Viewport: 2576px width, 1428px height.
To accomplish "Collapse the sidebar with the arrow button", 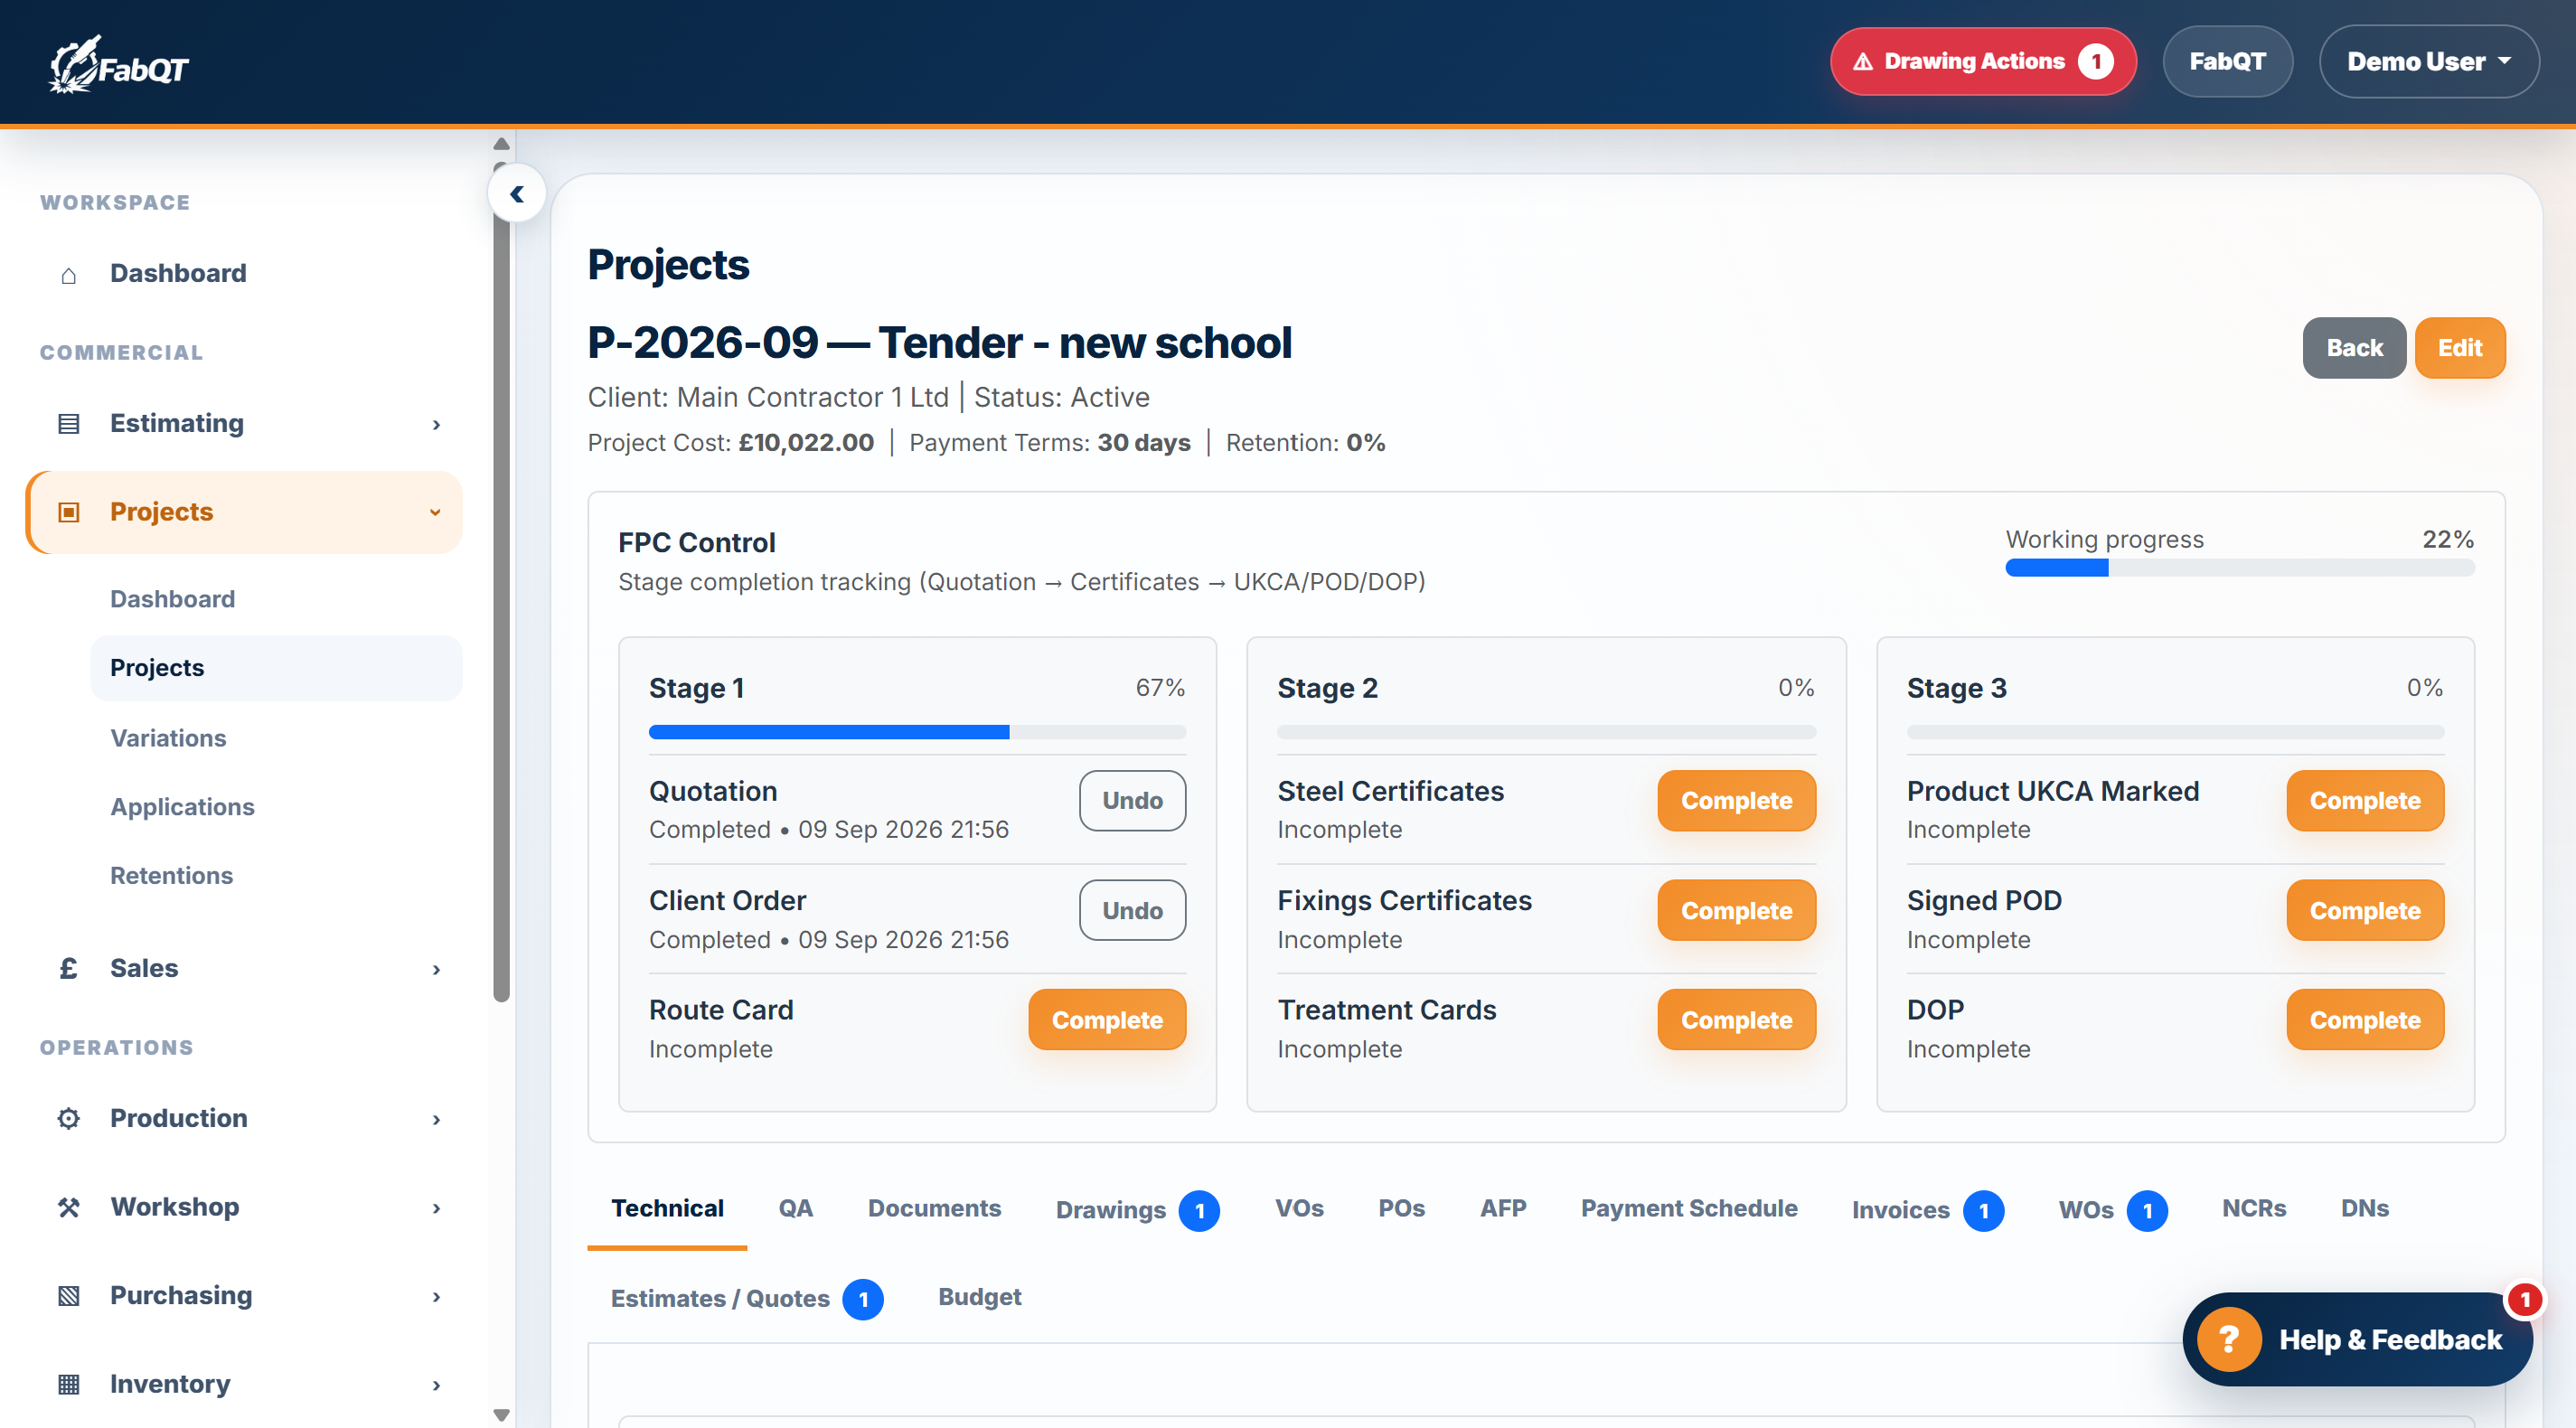I will point(517,194).
